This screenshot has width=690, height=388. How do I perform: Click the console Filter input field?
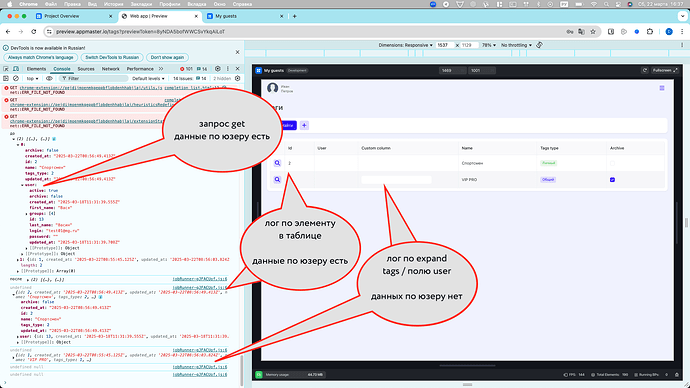(93, 78)
